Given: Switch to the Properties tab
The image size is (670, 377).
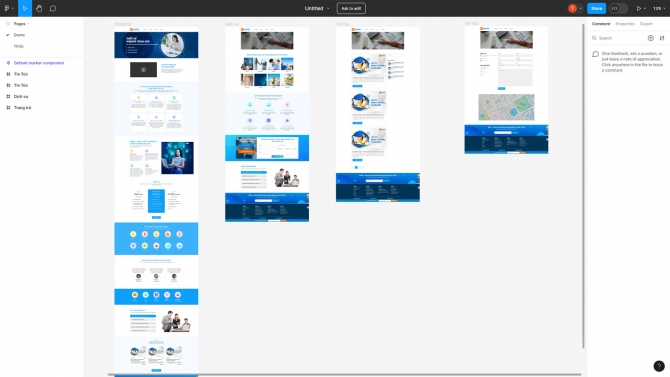Looking at the screenshot, I should 625,24.
